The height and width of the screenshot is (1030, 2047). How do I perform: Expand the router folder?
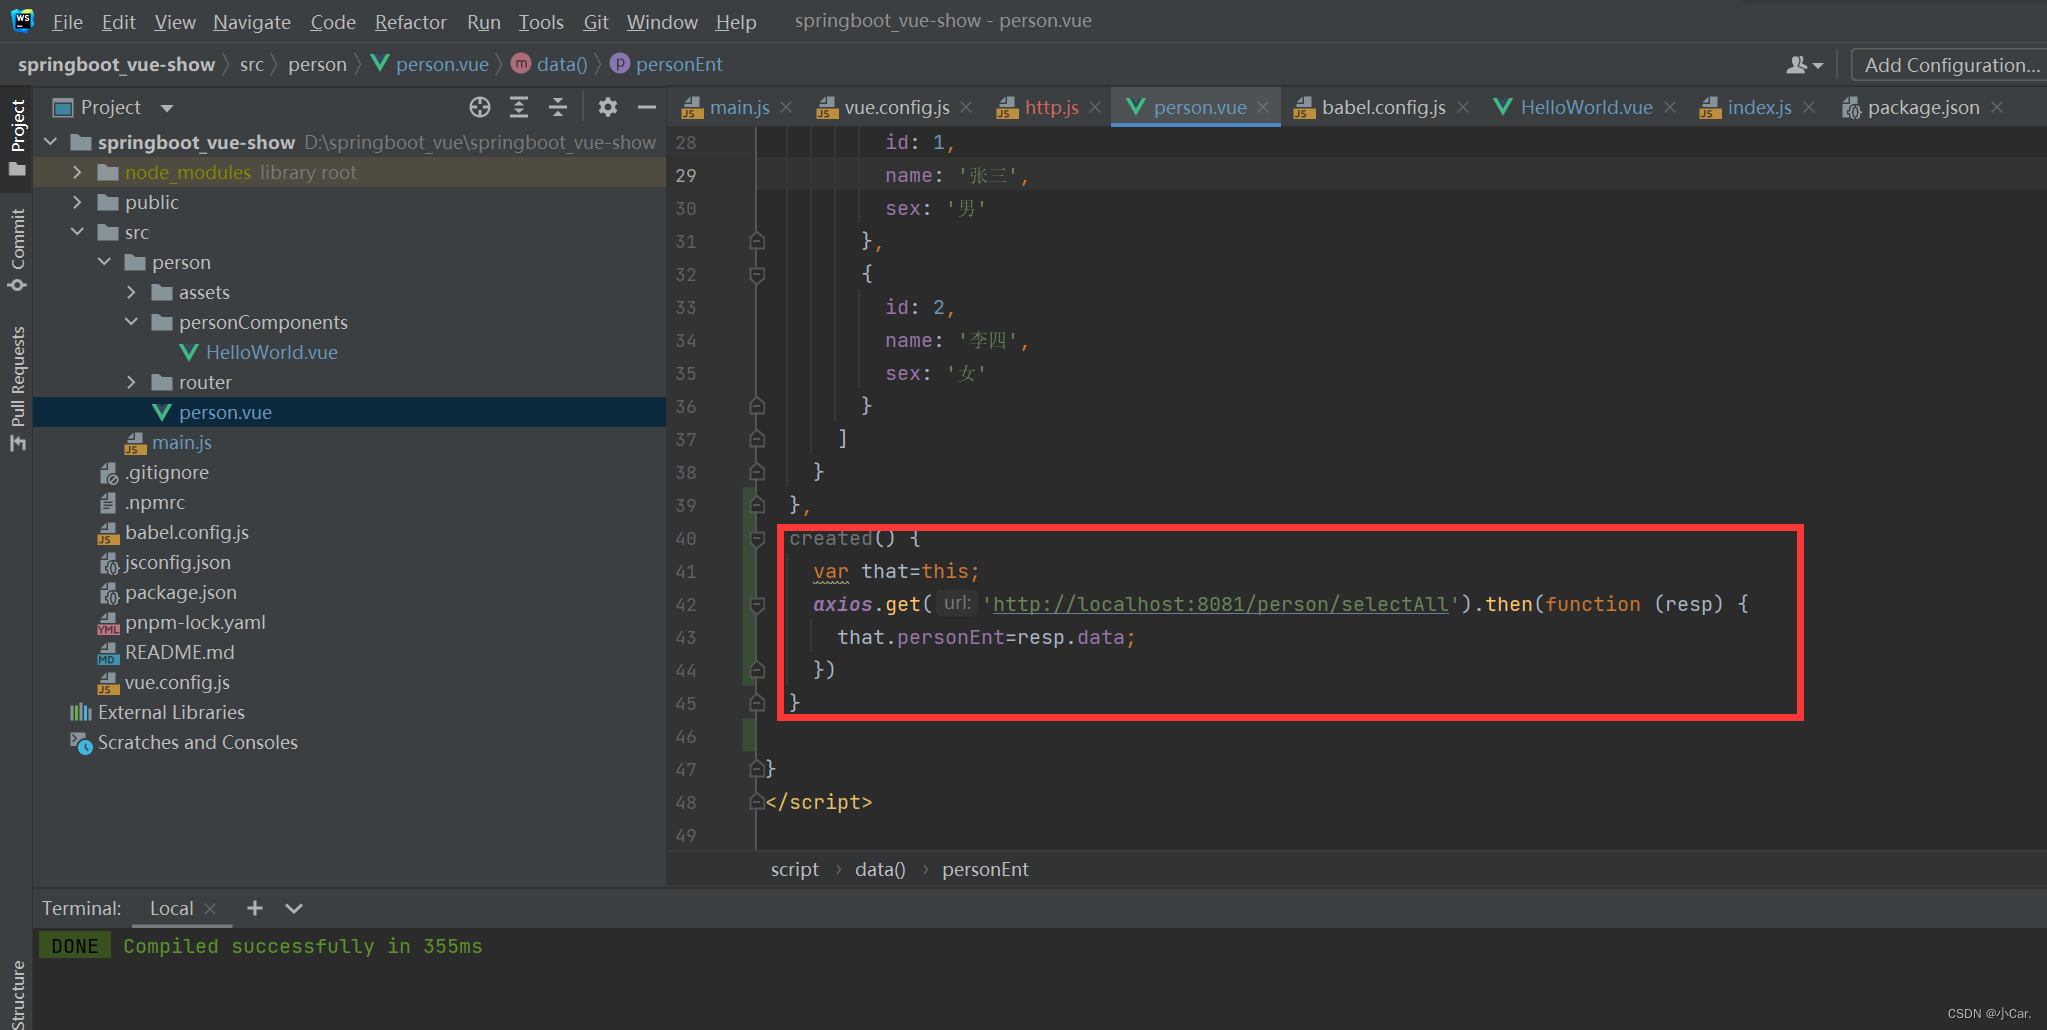point(131,382)
